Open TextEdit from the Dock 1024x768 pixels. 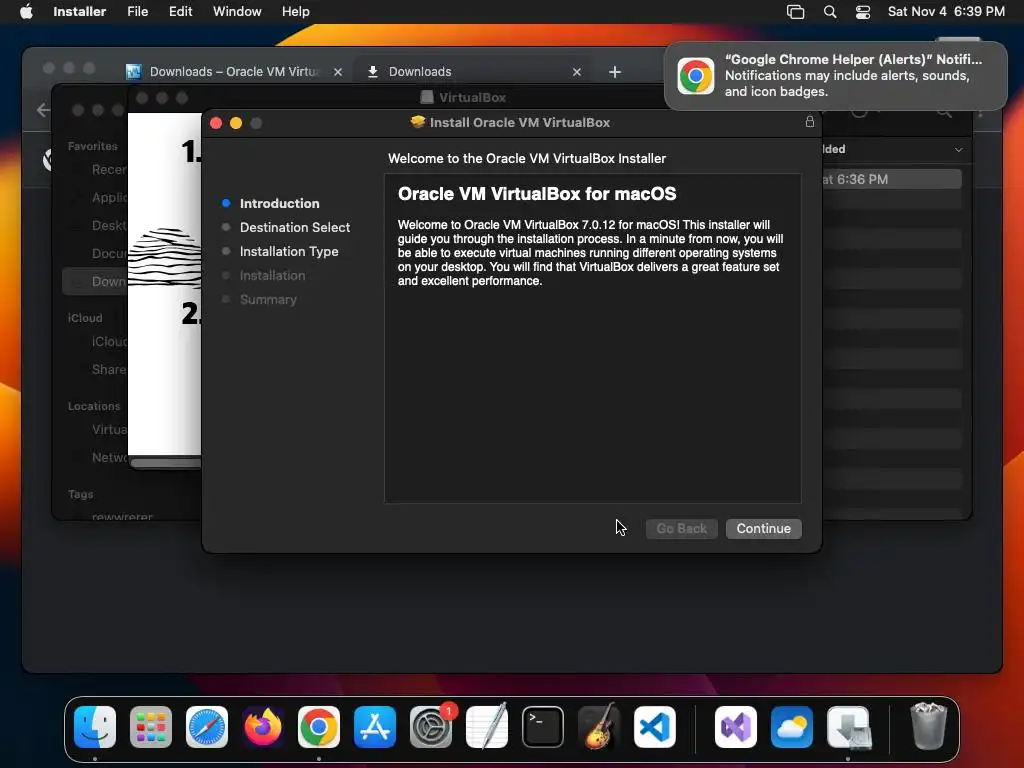487,727
